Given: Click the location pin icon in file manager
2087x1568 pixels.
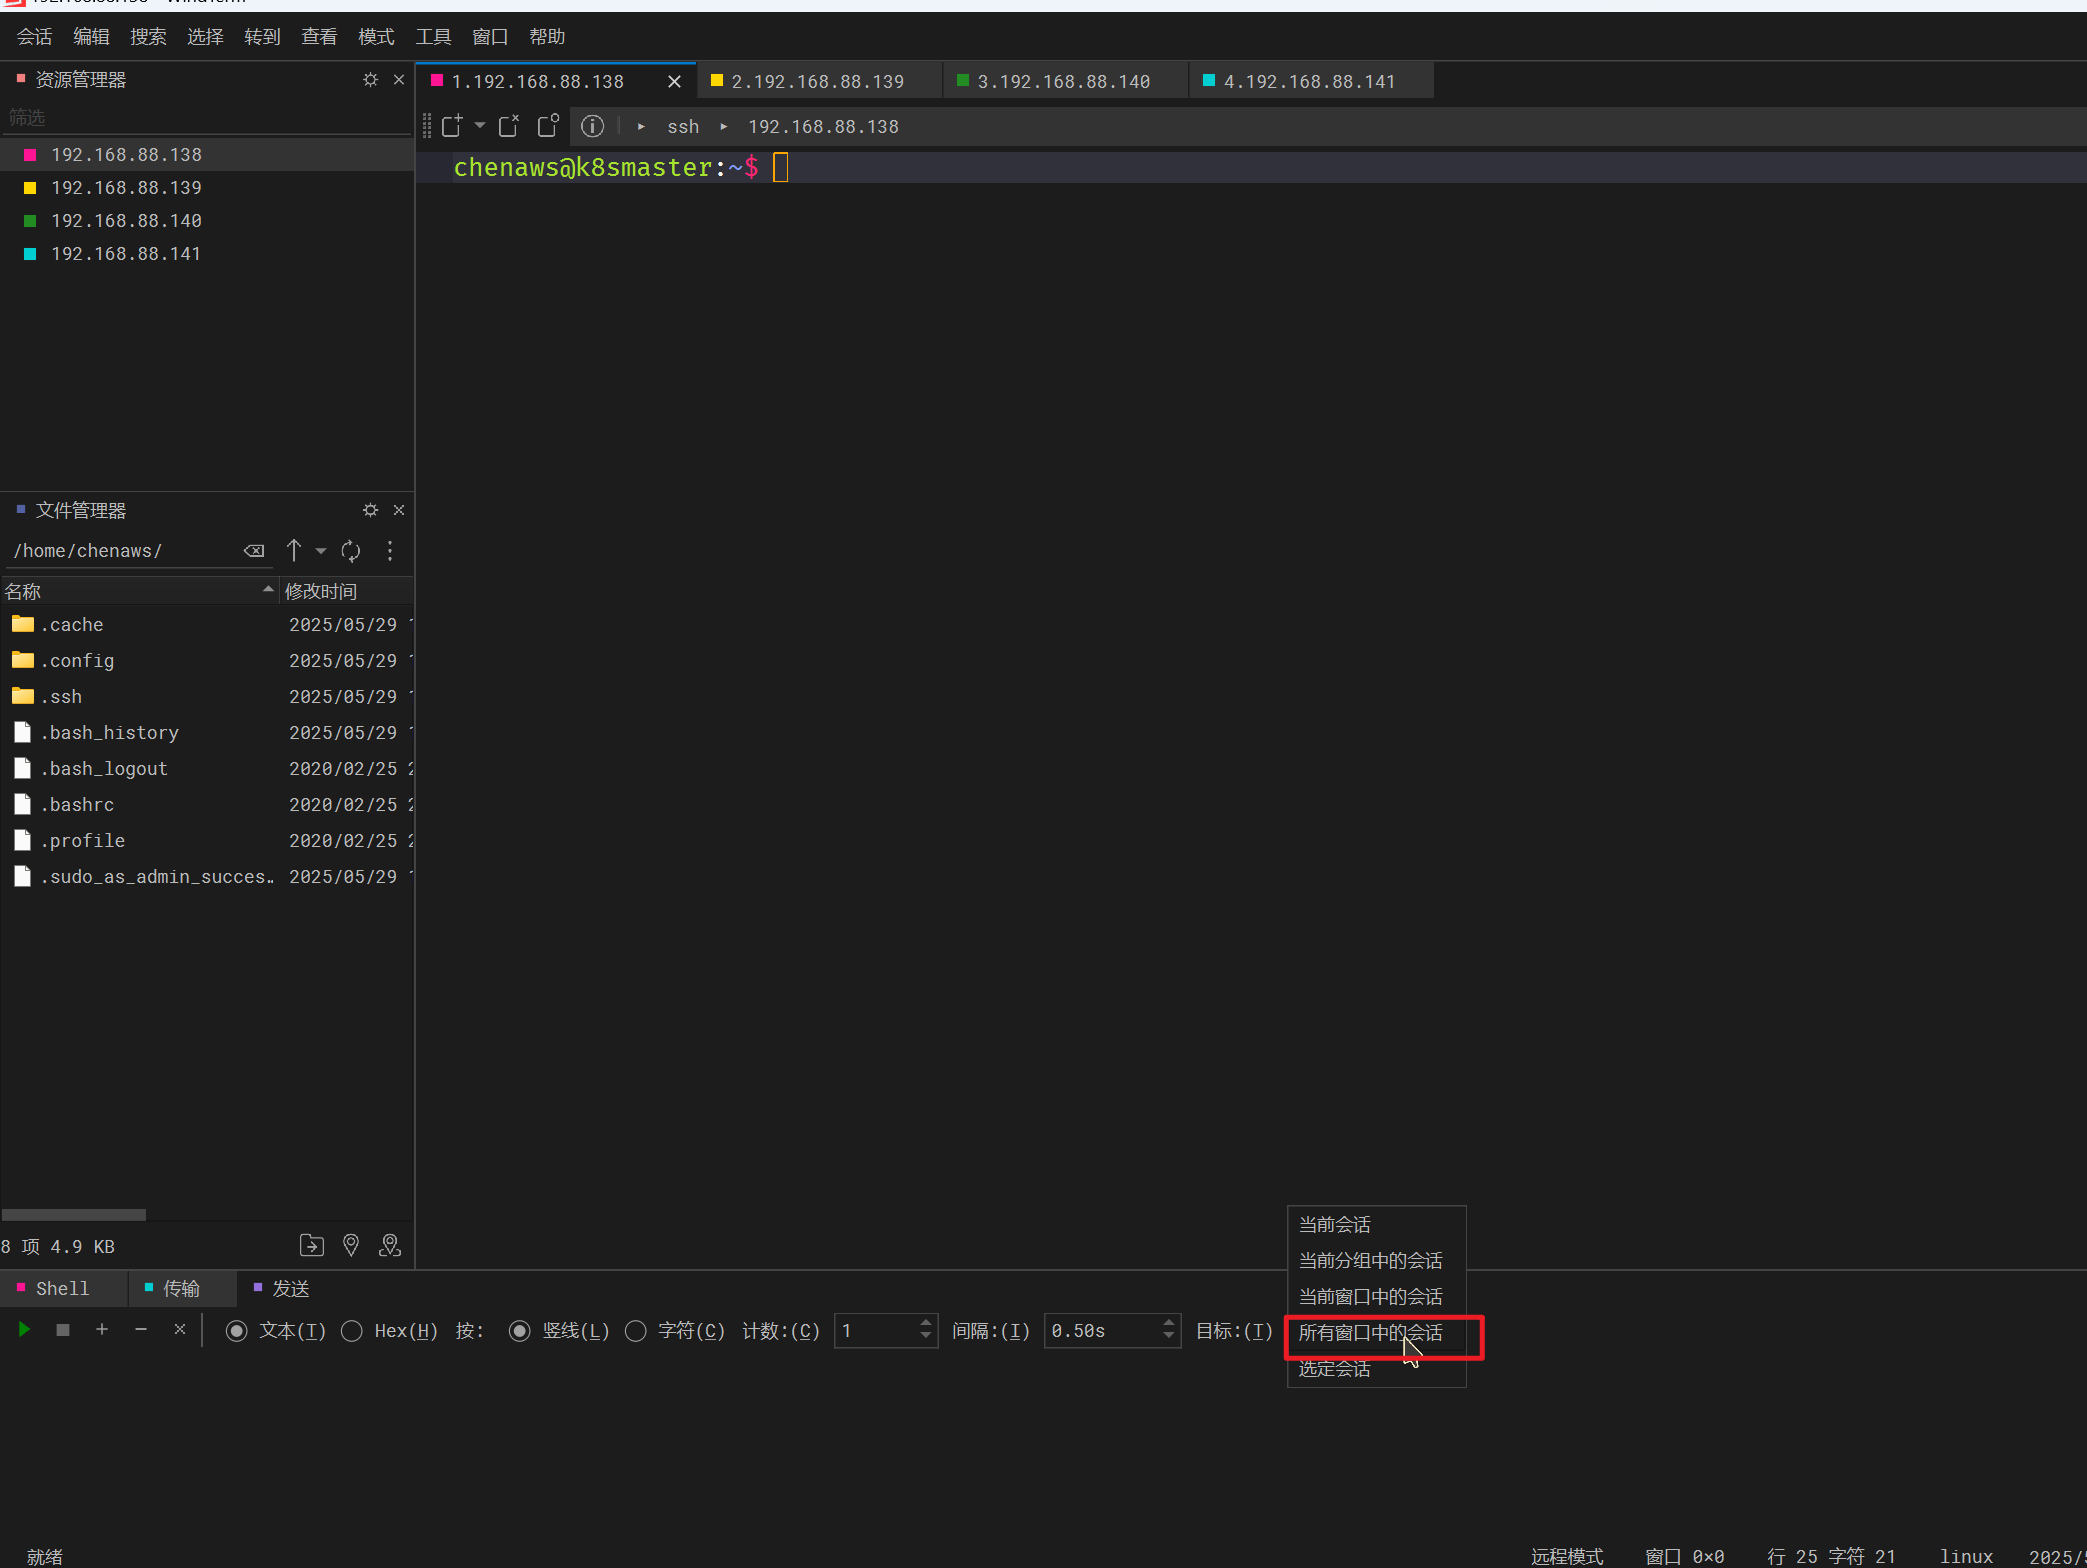Looking at the screenshot, I should pyautogui.click(x=351, y=1245).
